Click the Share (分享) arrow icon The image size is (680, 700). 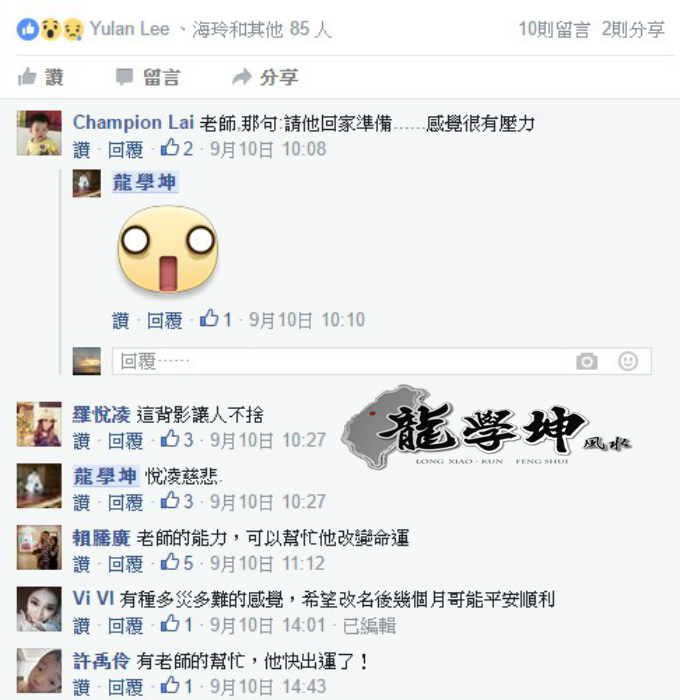coord(242,77)
